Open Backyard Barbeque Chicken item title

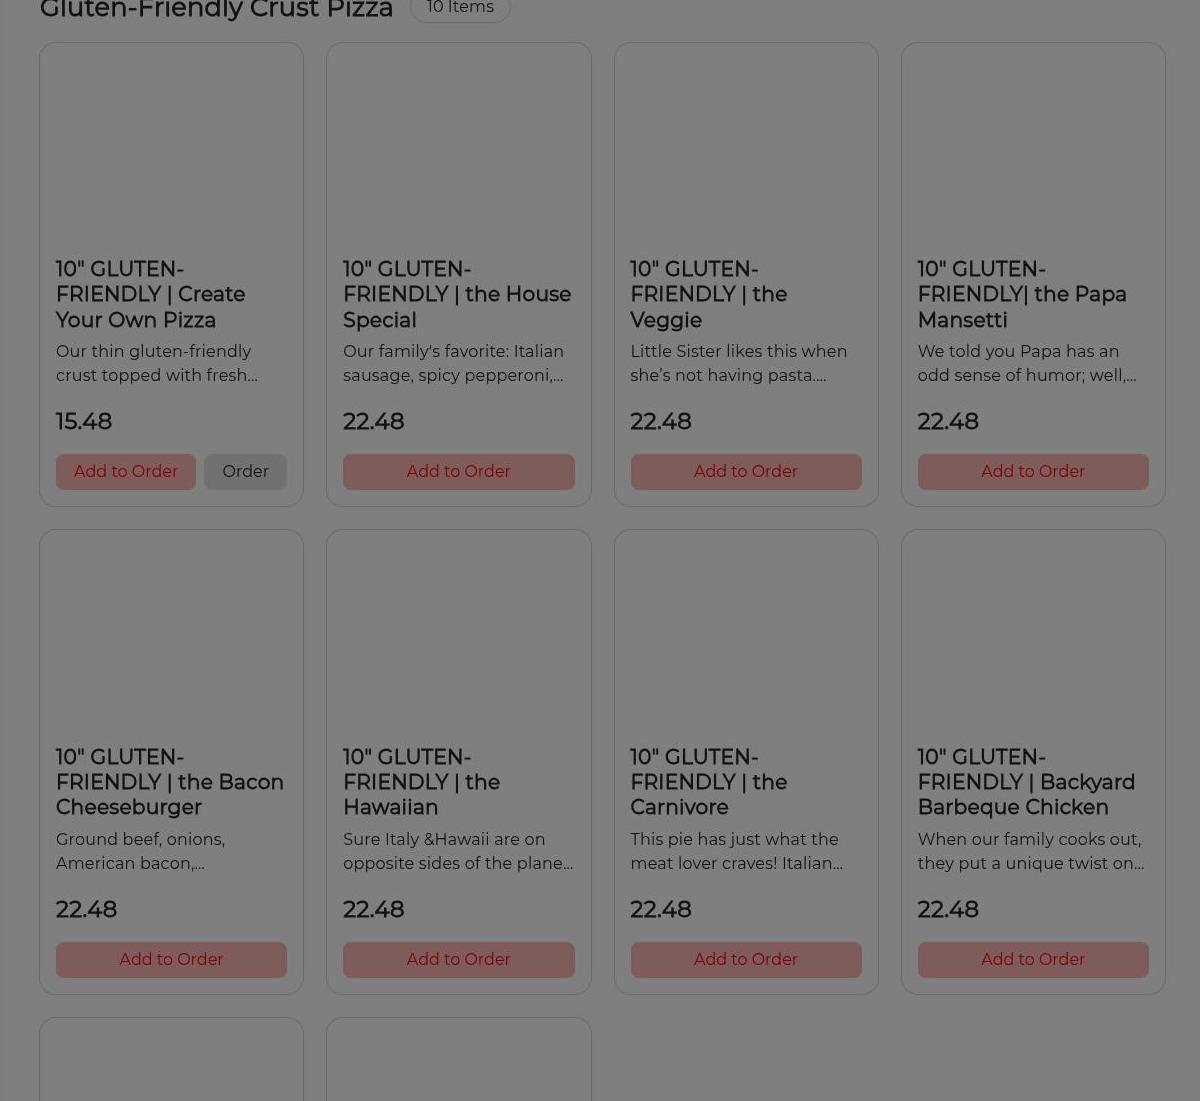coord(1025,782)
